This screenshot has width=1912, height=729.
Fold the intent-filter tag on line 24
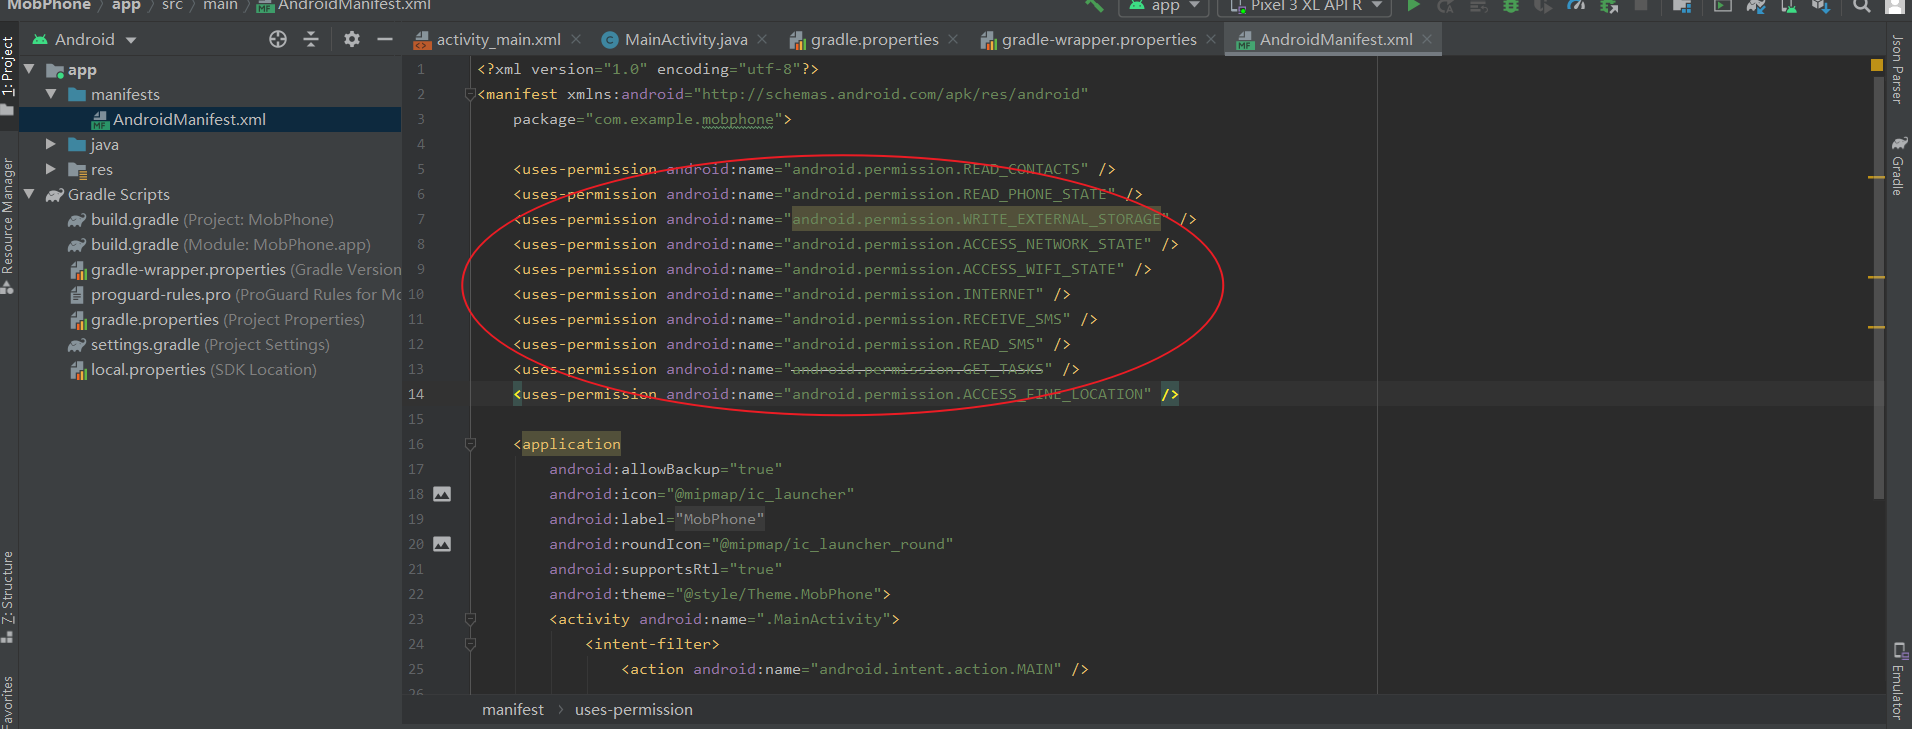point(470,644)
